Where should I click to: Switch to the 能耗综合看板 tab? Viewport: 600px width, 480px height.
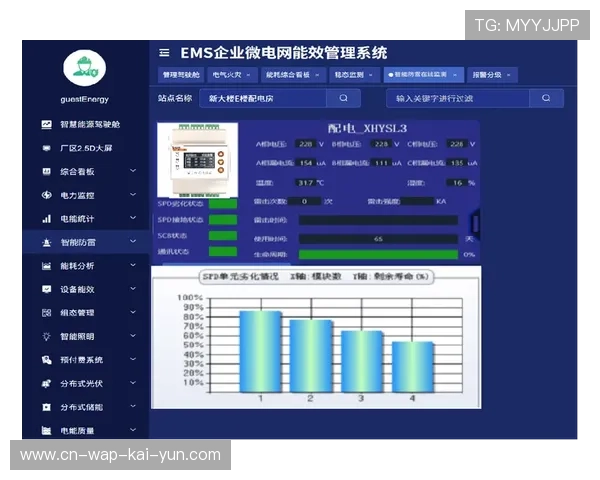[x=293, y=75]
